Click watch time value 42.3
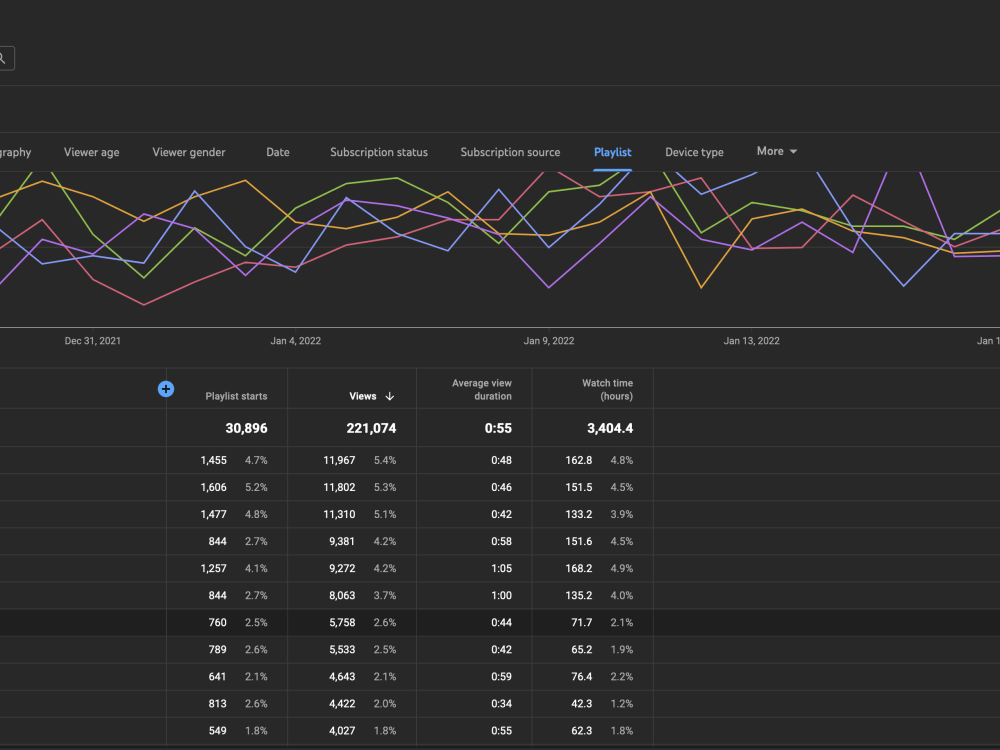The height and width of the screenshot is (750, 1000). tap(582, 703)
